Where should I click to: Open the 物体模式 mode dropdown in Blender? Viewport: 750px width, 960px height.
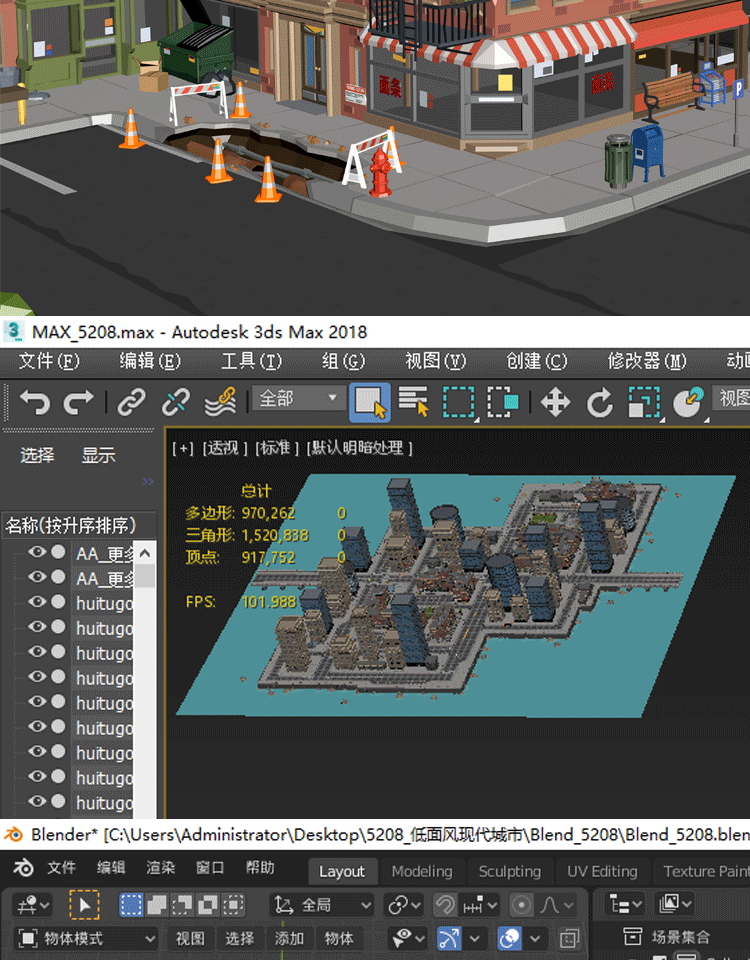pyautogui.click(x=87, y=939)
